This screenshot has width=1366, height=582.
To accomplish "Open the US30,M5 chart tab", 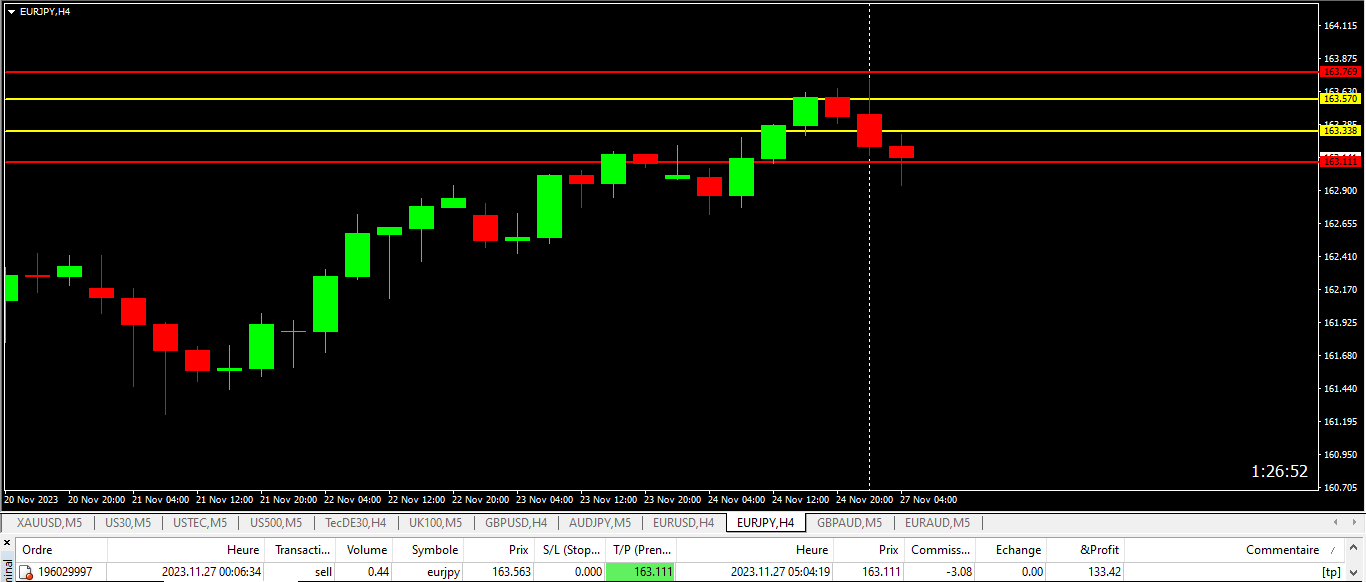I will pyautogui.click(x=128, y=522).
